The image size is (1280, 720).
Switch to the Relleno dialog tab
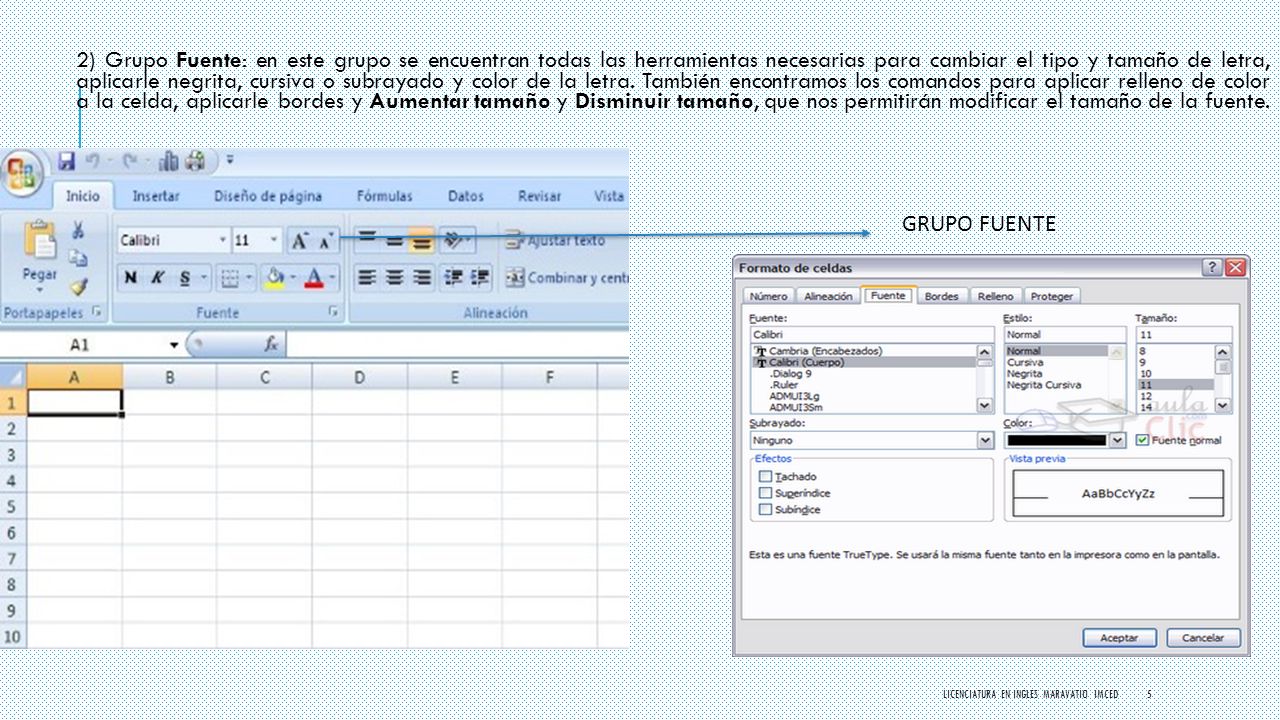point(995,296)
